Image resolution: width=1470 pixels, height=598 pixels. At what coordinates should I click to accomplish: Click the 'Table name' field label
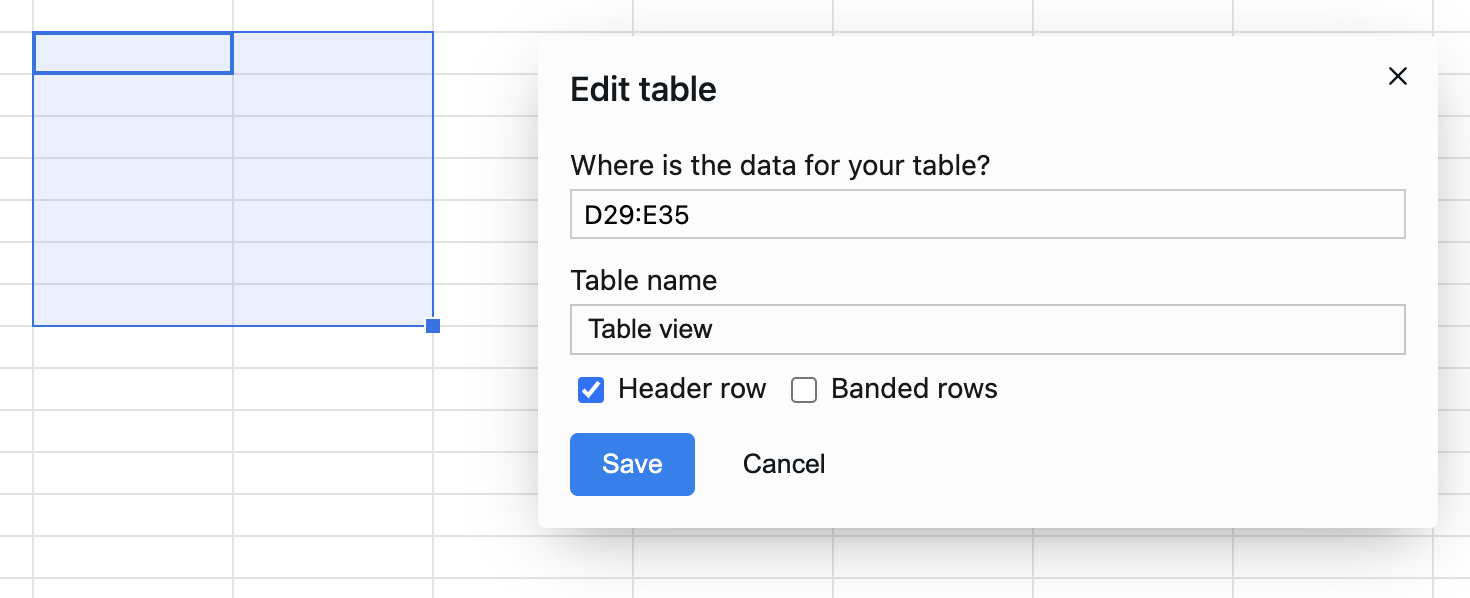tap(643, 280)
